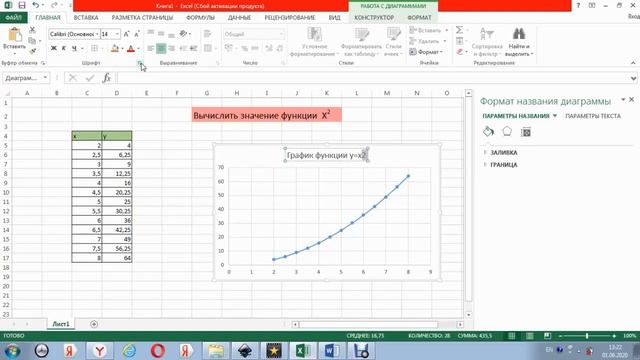Image resolution: width=640 pixels, height=360 pixels.
Task: Toggle align text left
Action: click(151, 48)
